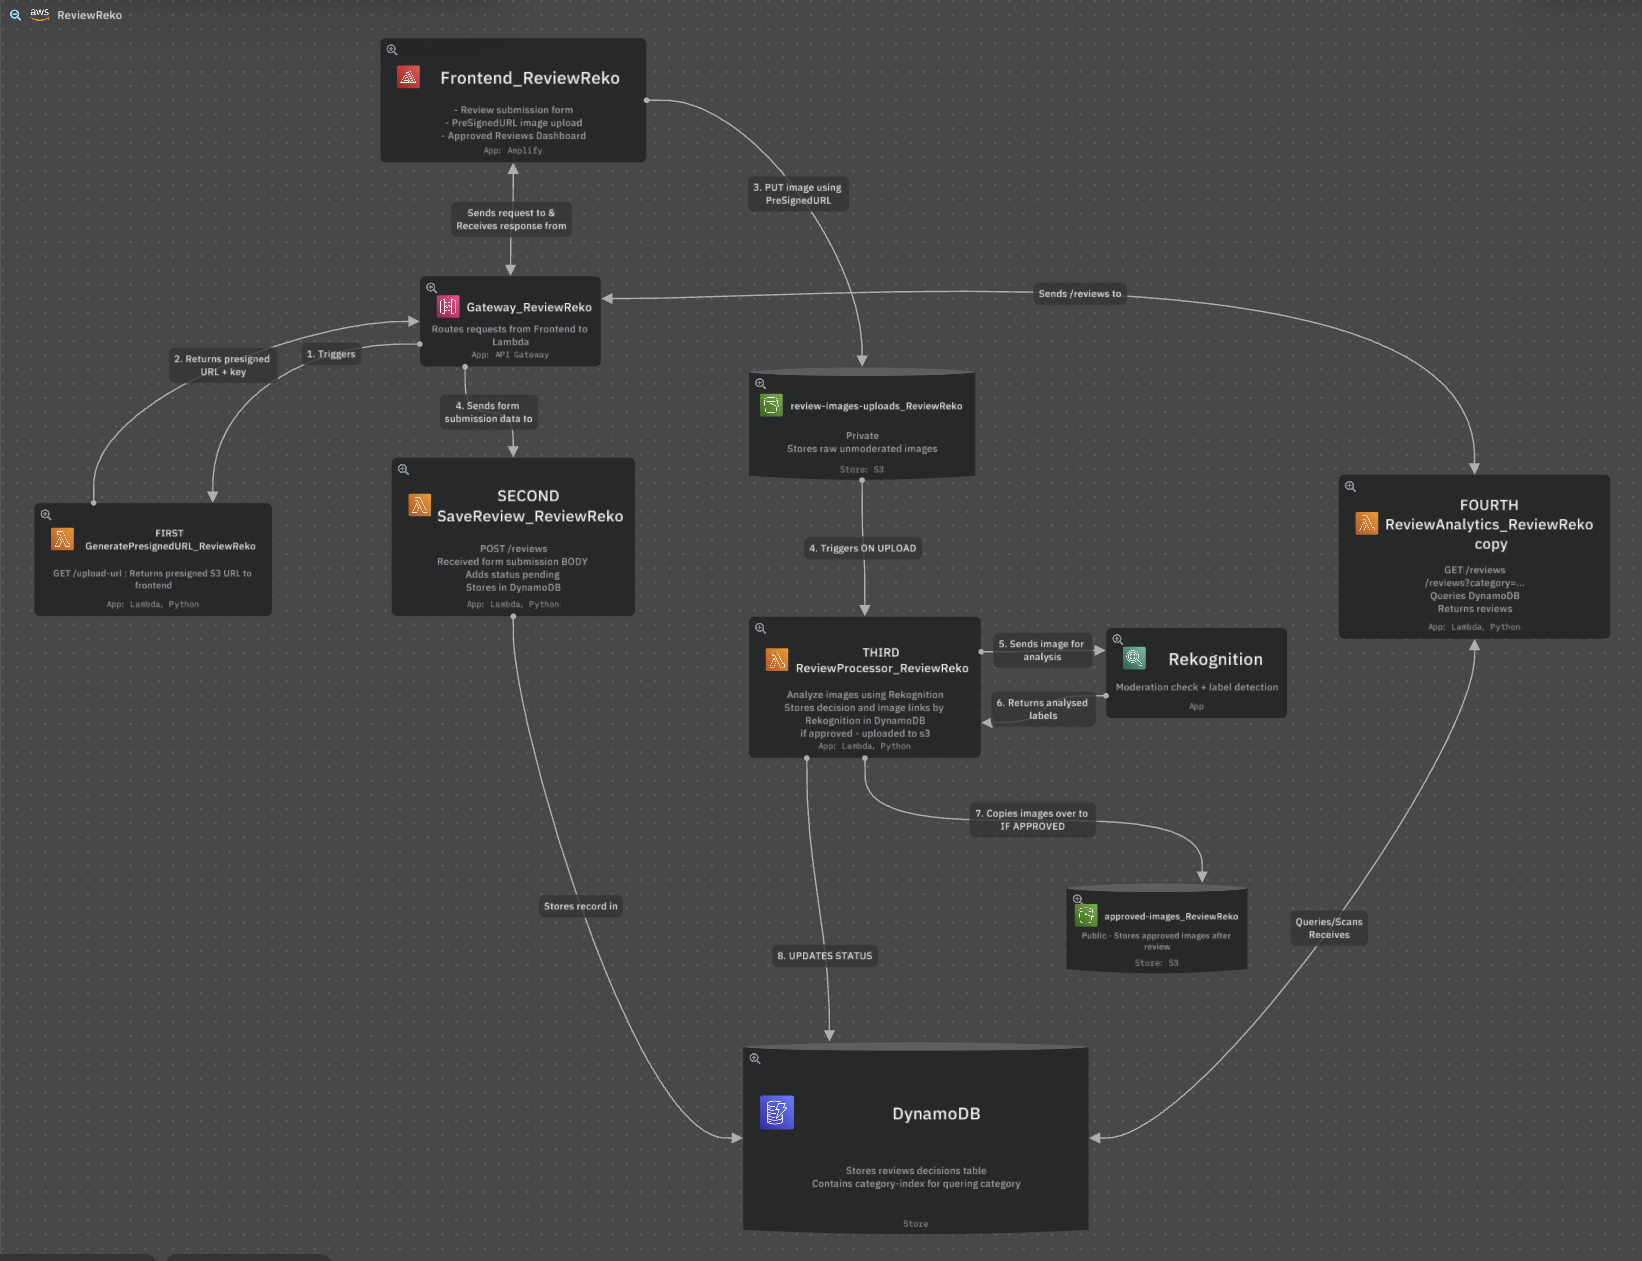Viewport: 1642px width, 1261px height.
Task: Click the '2. Returns presigned URL + key' label
Action: pos(222,365)
